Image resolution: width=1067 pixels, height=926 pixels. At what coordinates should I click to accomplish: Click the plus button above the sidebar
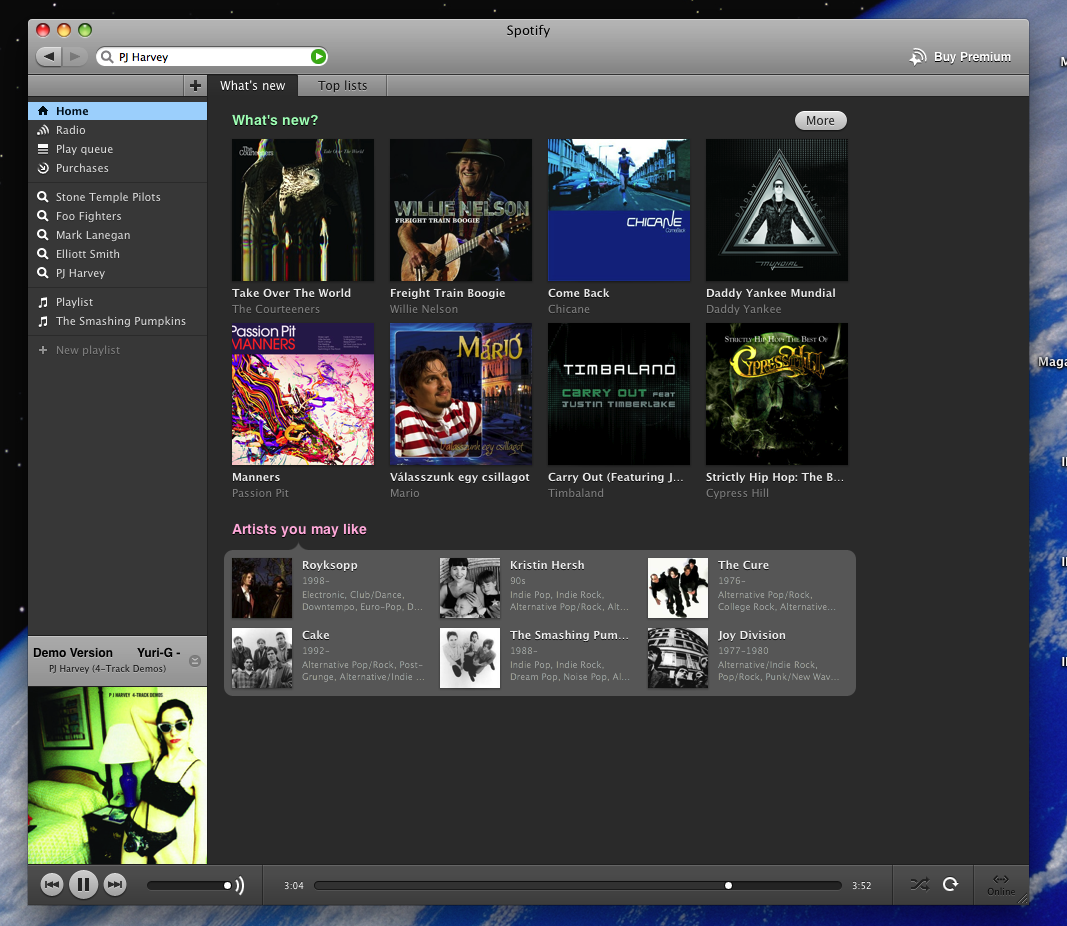pyautogui.click(x=195, y=86)
